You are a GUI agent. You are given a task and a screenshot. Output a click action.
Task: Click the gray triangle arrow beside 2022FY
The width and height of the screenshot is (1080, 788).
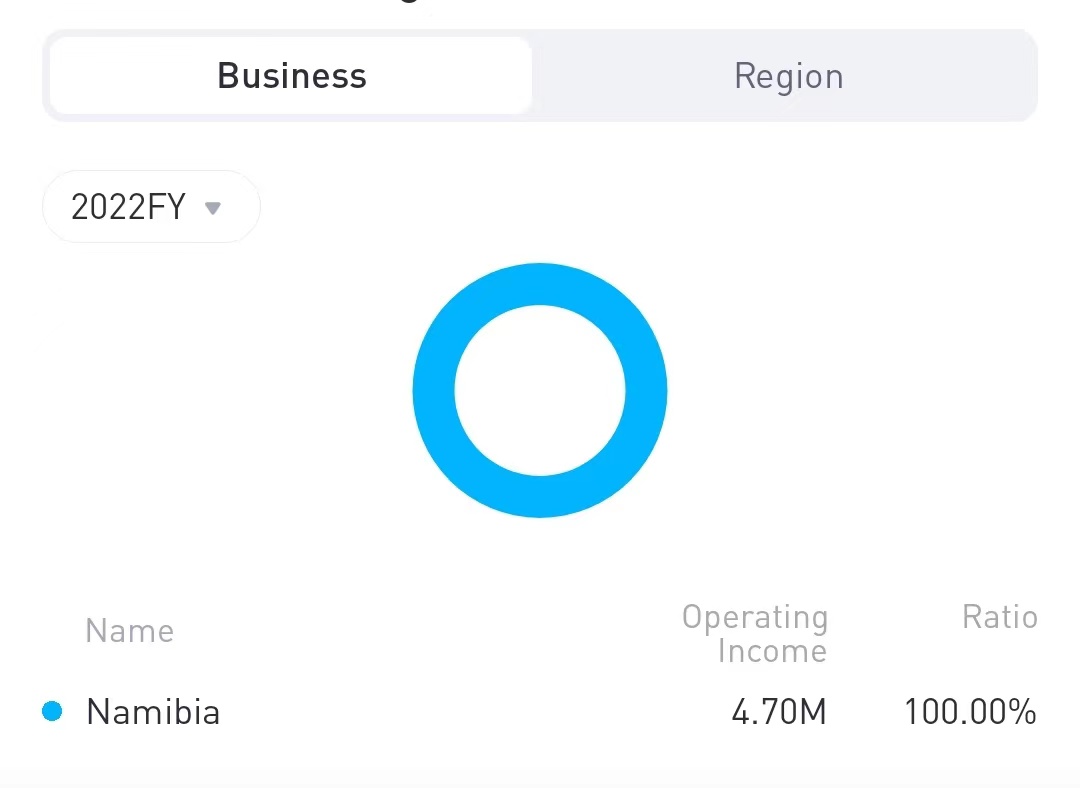click(212, 208)
